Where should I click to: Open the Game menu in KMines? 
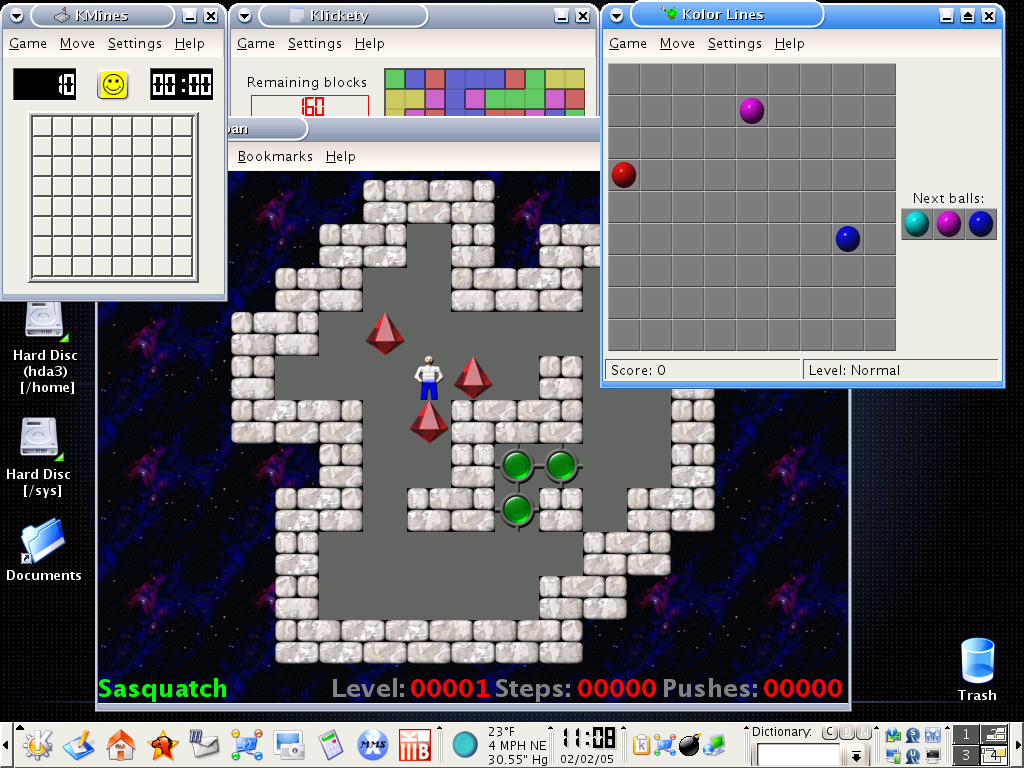pos(28,44)
